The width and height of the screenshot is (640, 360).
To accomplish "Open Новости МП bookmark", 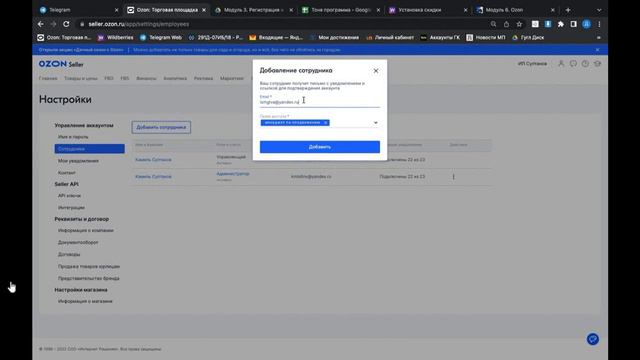I will click(x=486, y=38).
